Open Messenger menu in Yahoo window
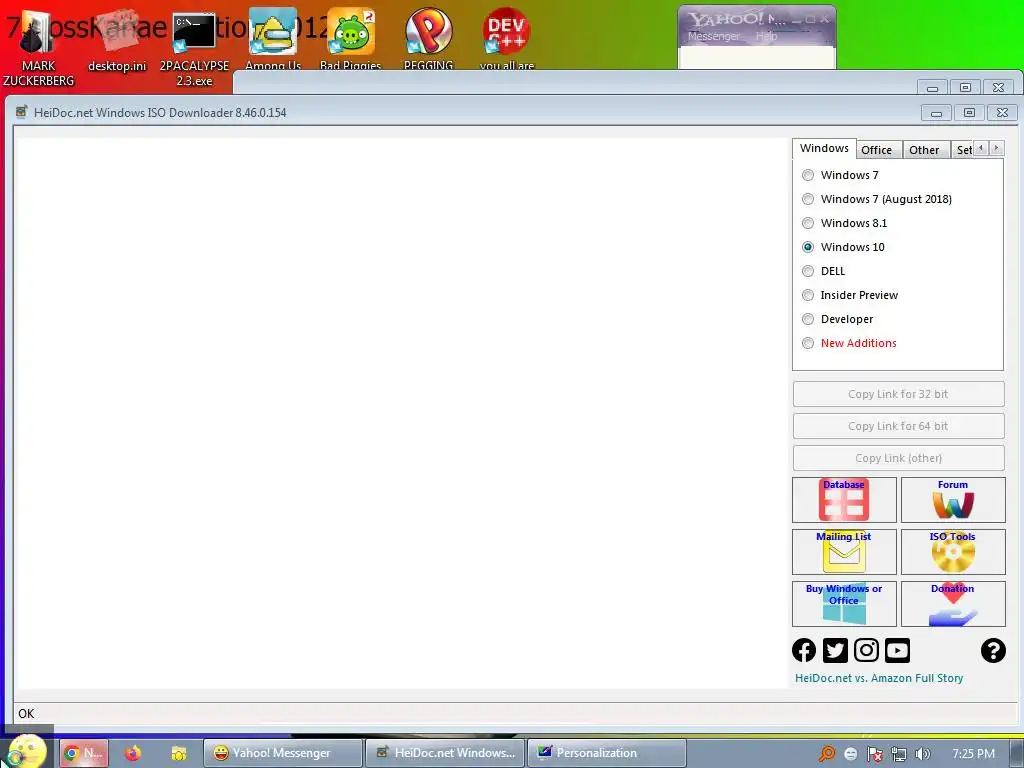Screen dimensions: 1024x768 click(x=714, y=36)
